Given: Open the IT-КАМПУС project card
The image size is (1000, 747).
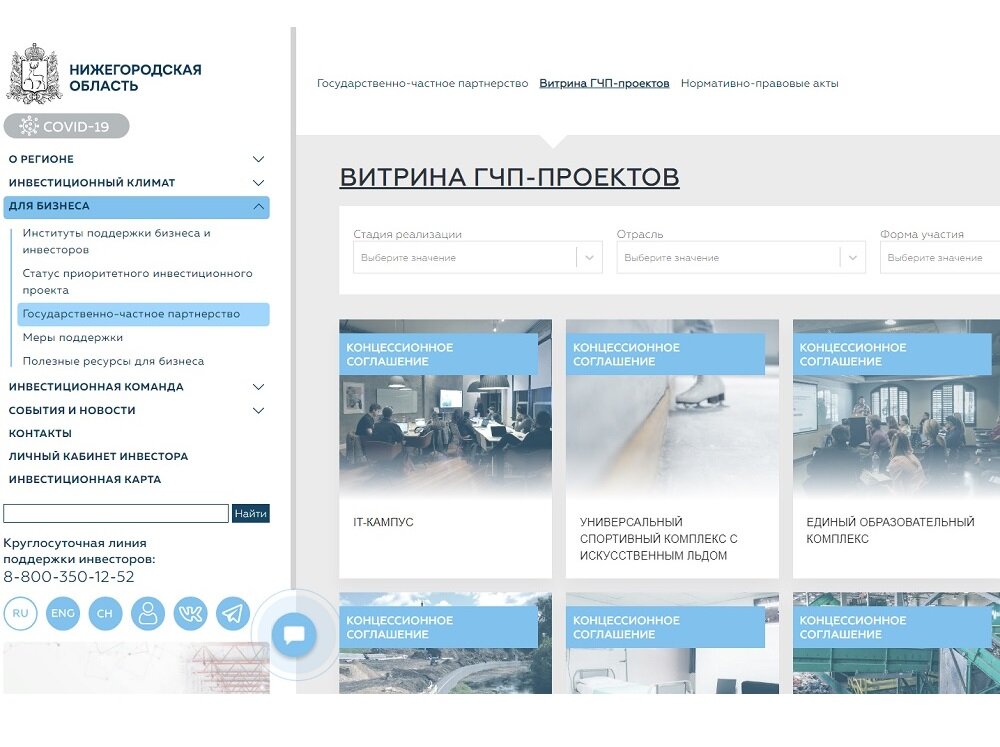Looking at the screenshot, I should click(445, 448).
